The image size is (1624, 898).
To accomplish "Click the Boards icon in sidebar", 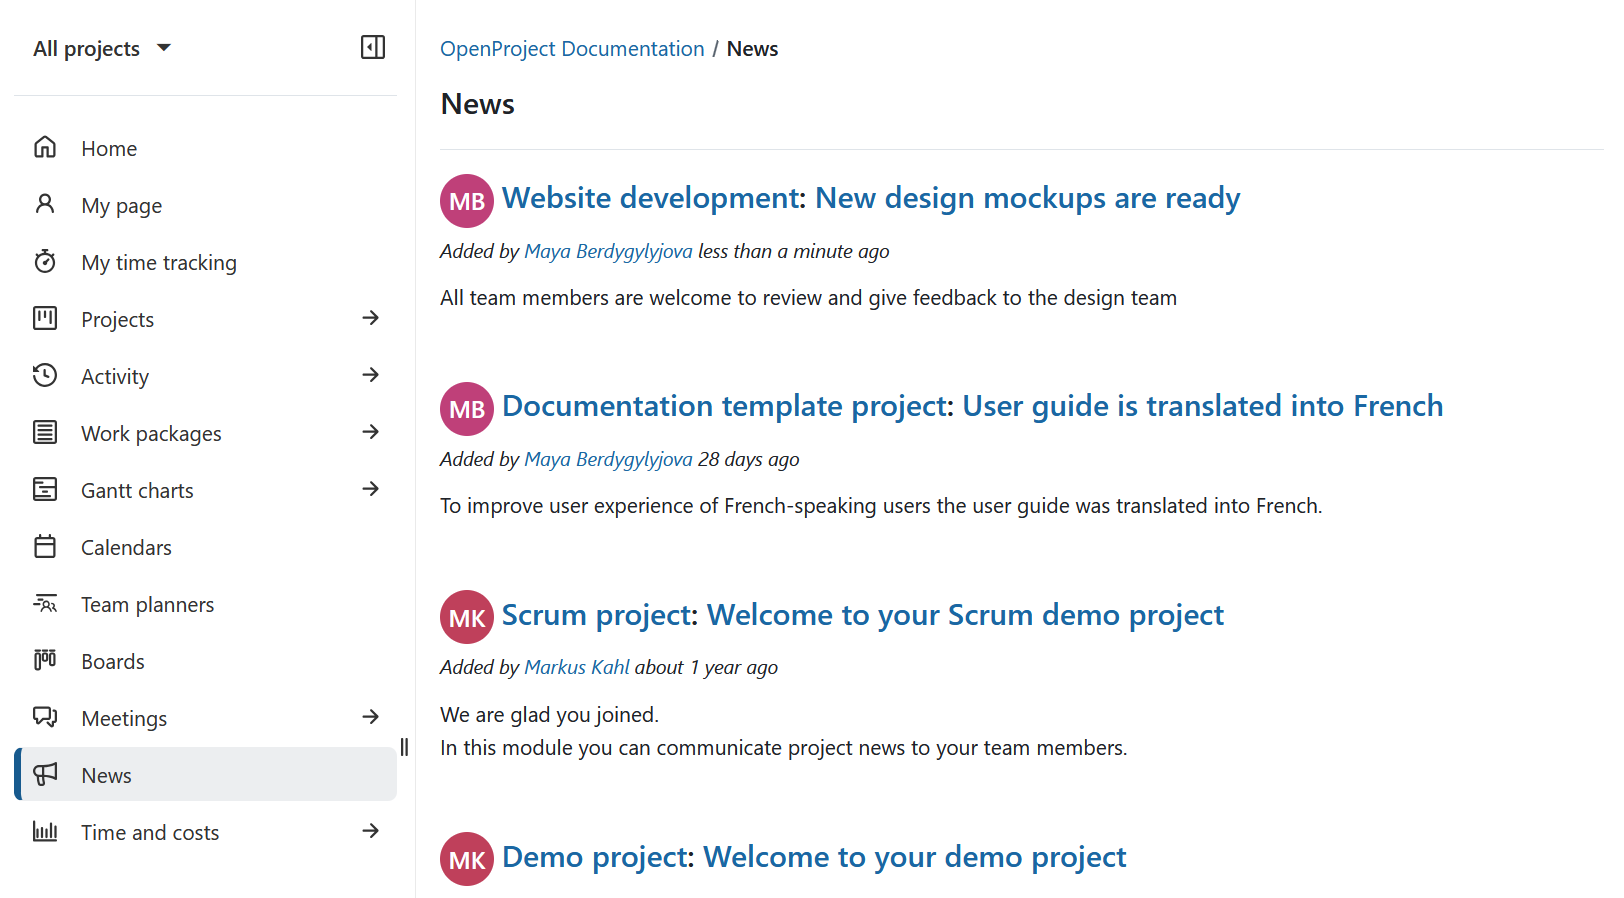I will tap(45, 661).
